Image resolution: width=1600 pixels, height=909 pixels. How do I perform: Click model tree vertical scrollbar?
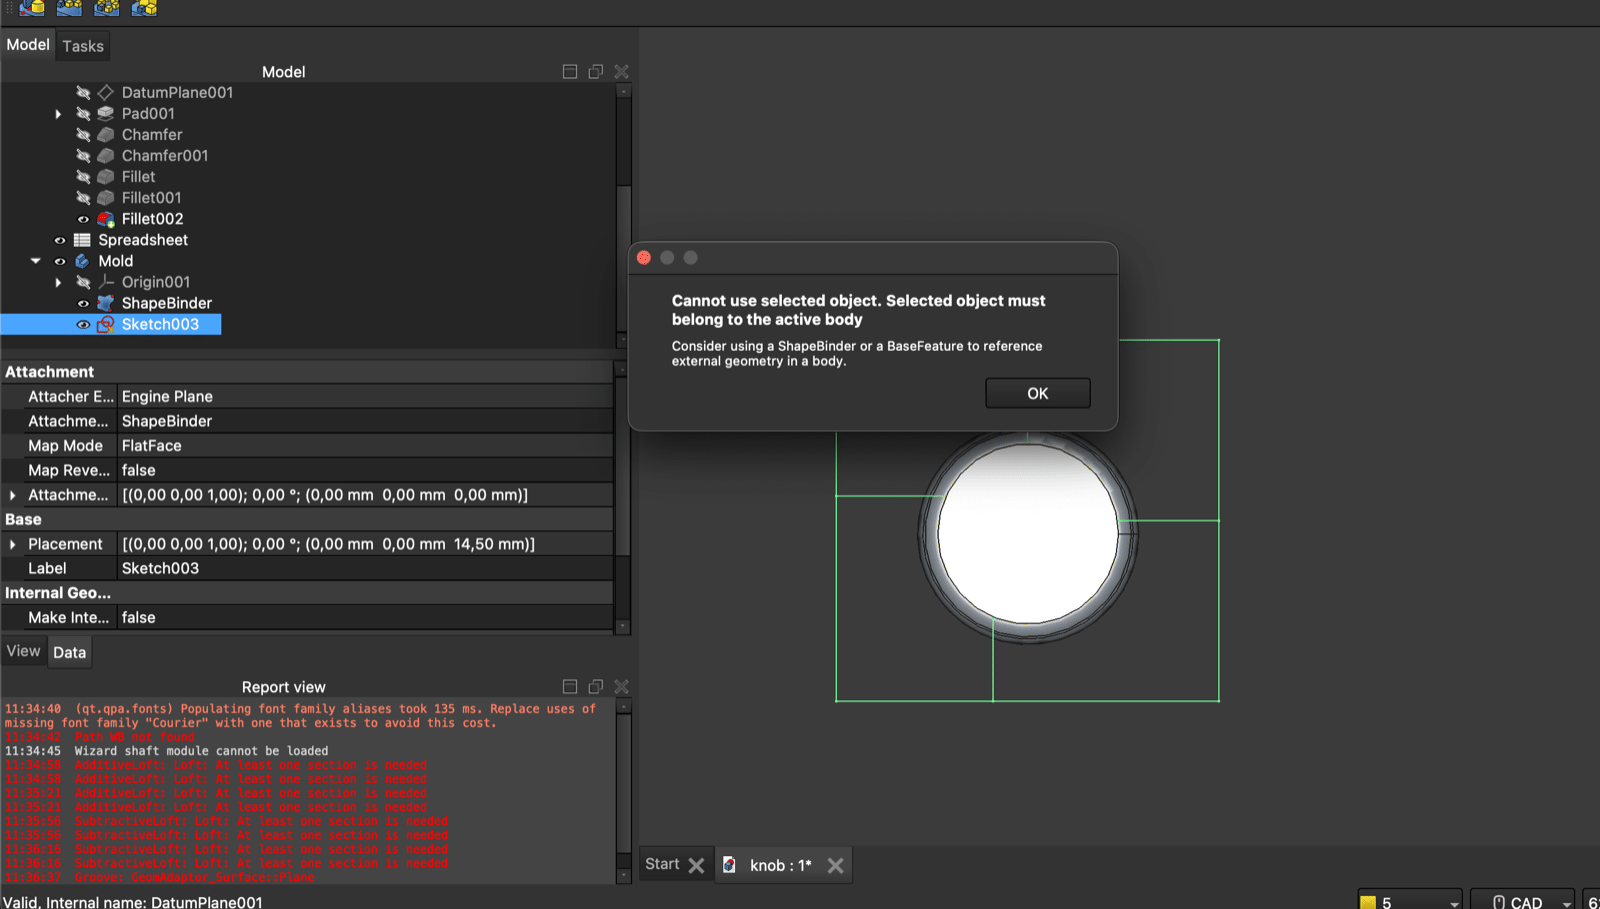click(624, 215)
